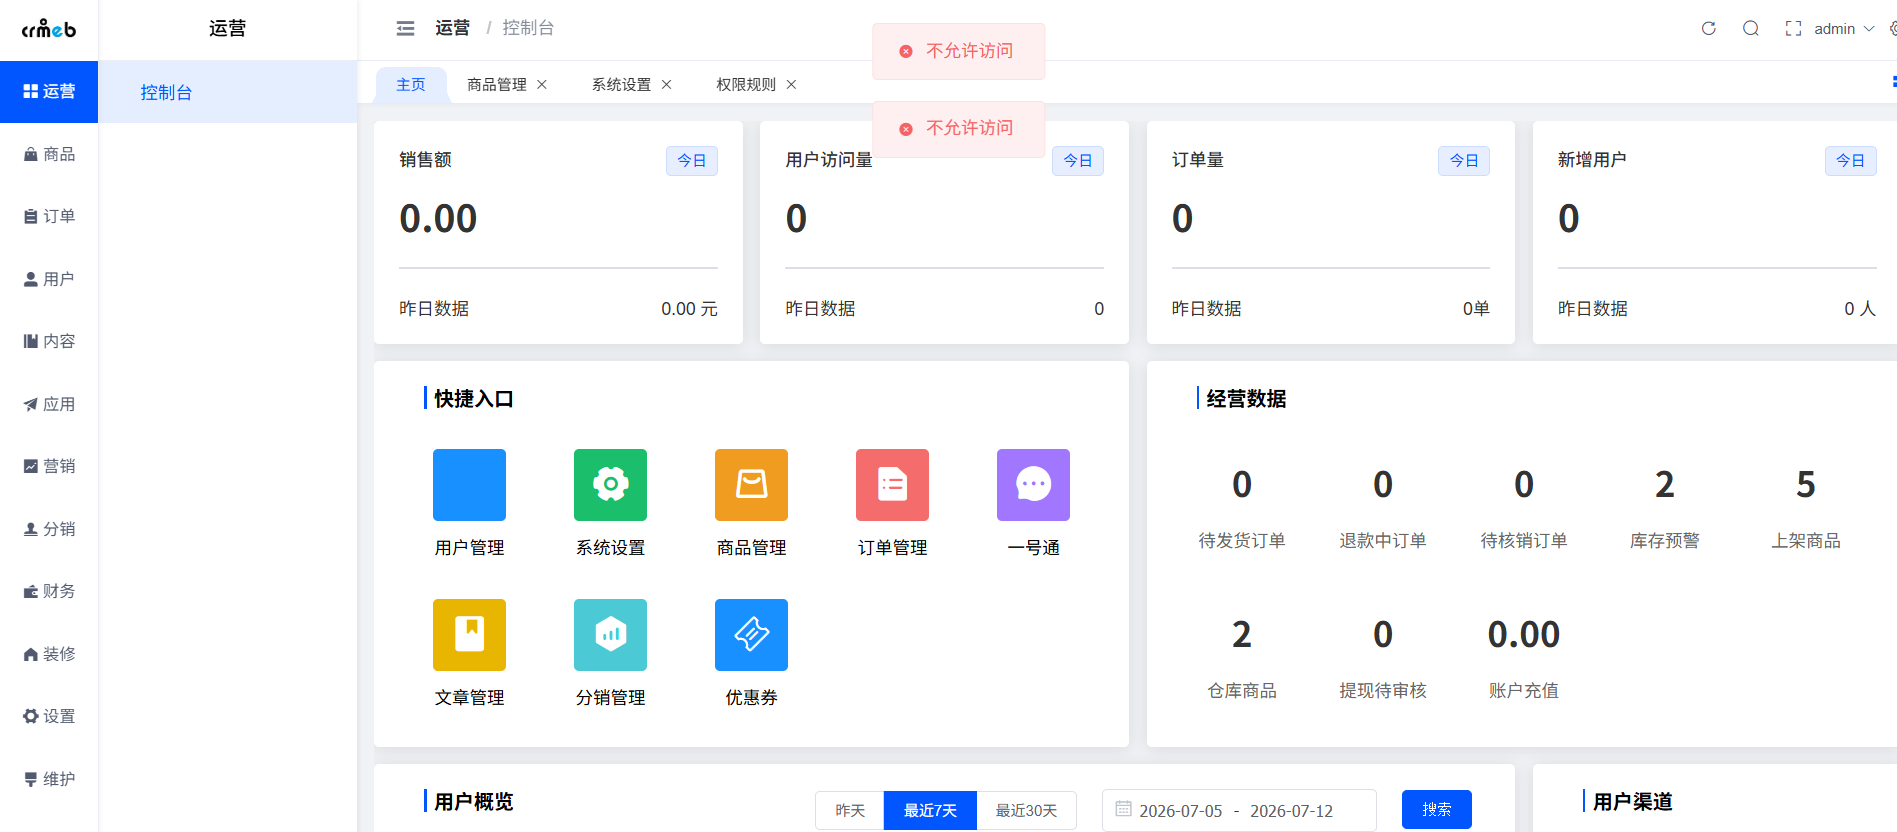Click the refresh icon in top bar

tap(1709, 28)
